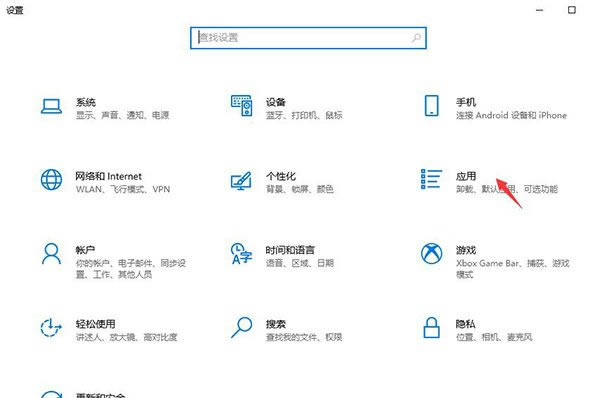
Task: Open the 更新和安全 category at bottom
Action: 101,395
